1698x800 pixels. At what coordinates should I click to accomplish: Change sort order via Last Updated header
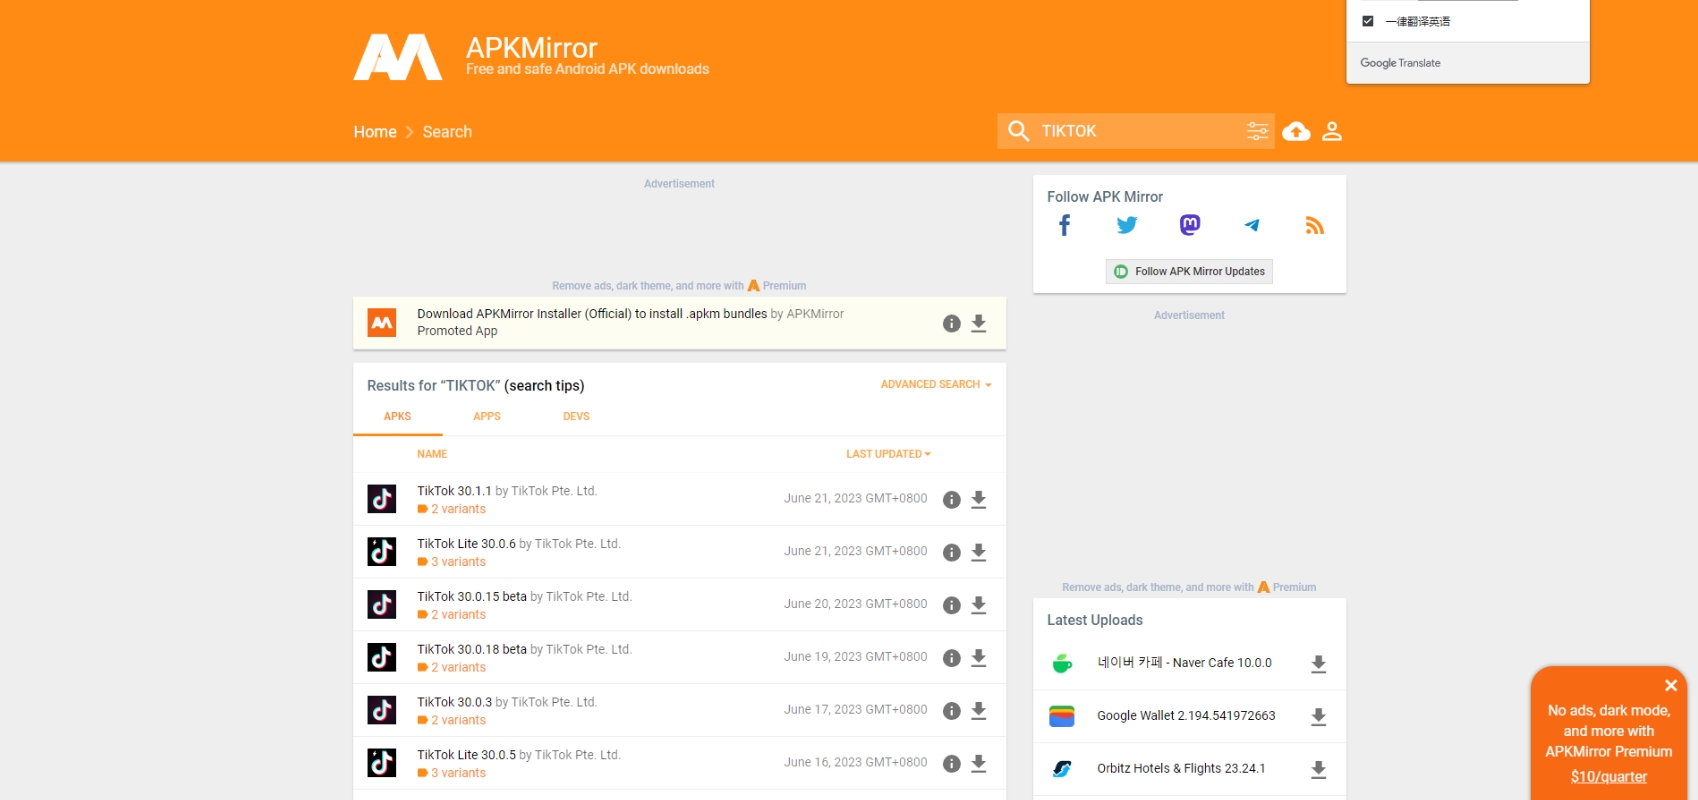888,454
